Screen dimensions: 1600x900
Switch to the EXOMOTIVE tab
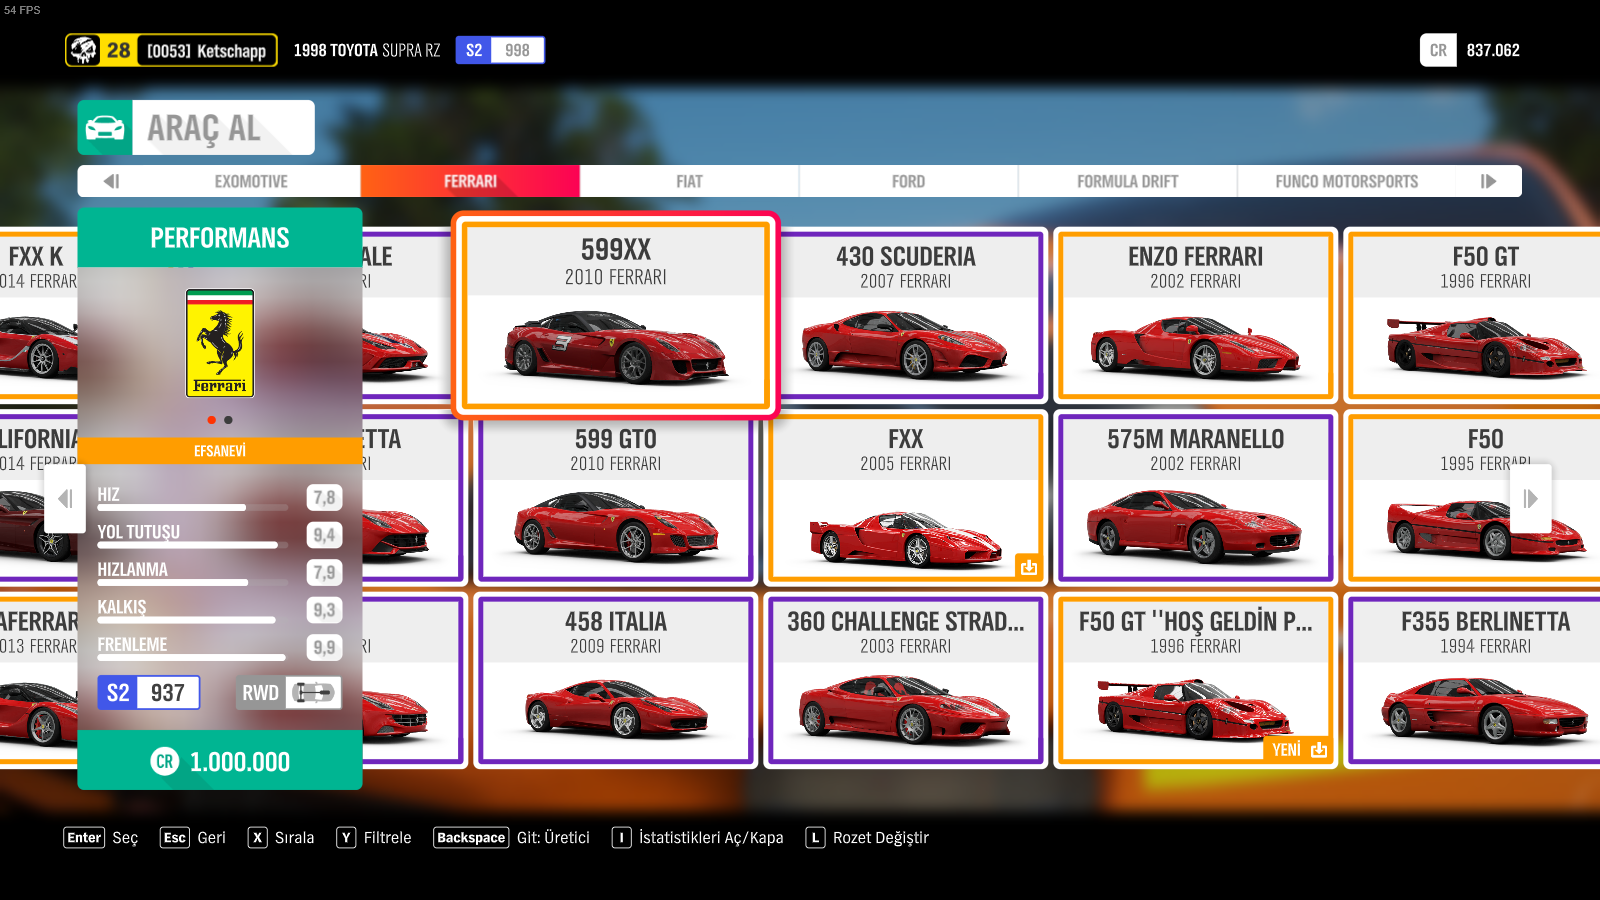pyautogui.click(x=251, y=181)
